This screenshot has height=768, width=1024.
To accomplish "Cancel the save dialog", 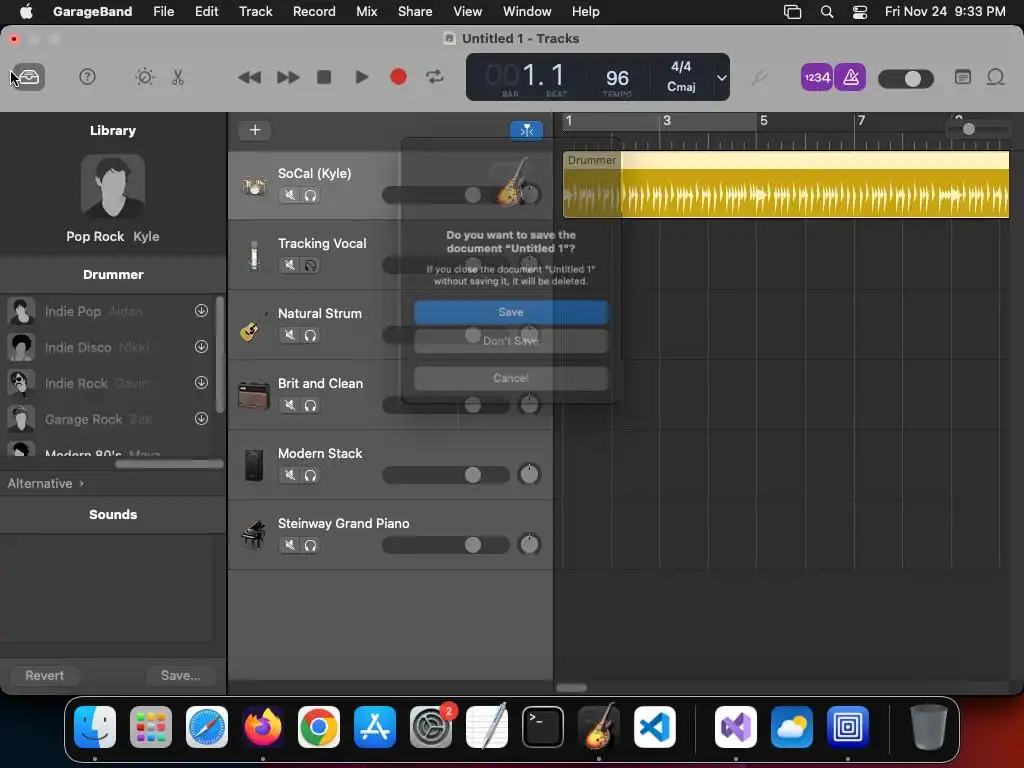I will coord(511,378).
